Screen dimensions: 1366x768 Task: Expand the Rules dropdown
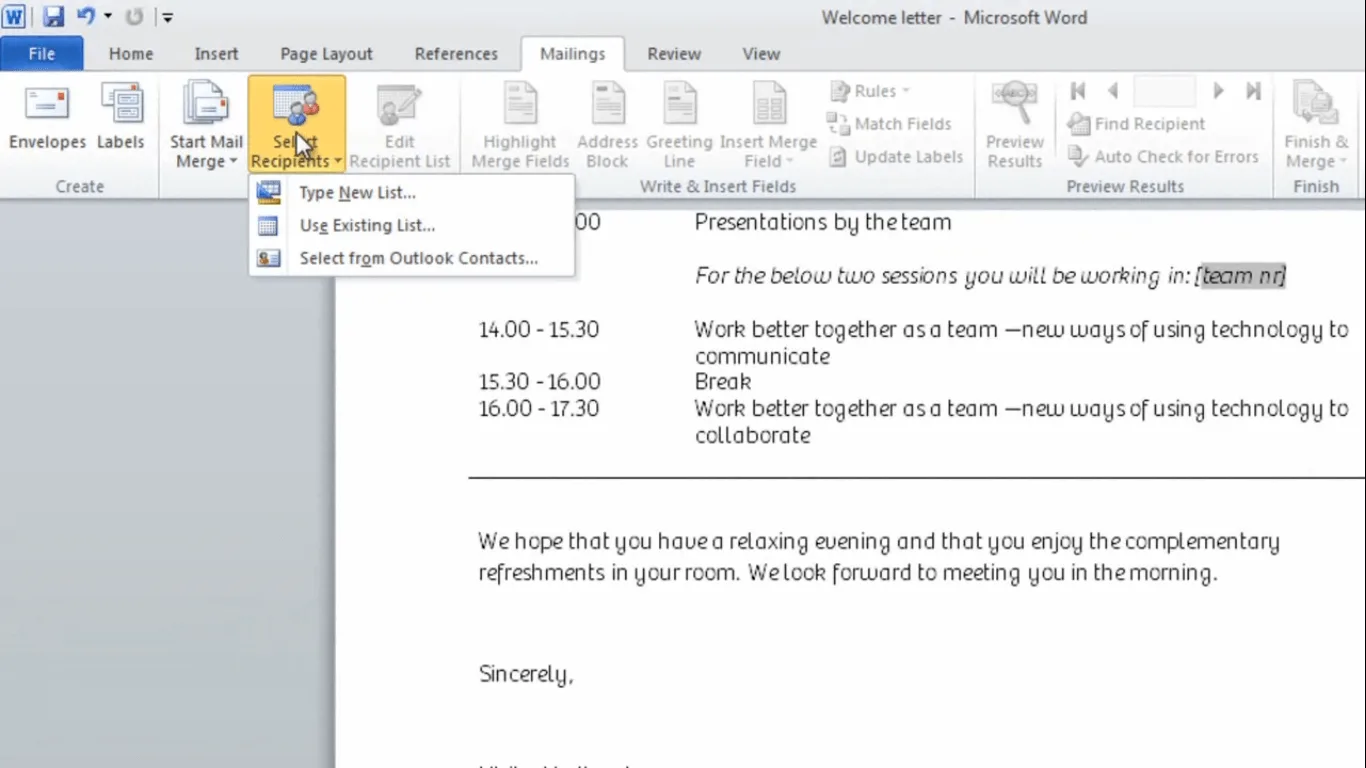[x=869, y=91]
